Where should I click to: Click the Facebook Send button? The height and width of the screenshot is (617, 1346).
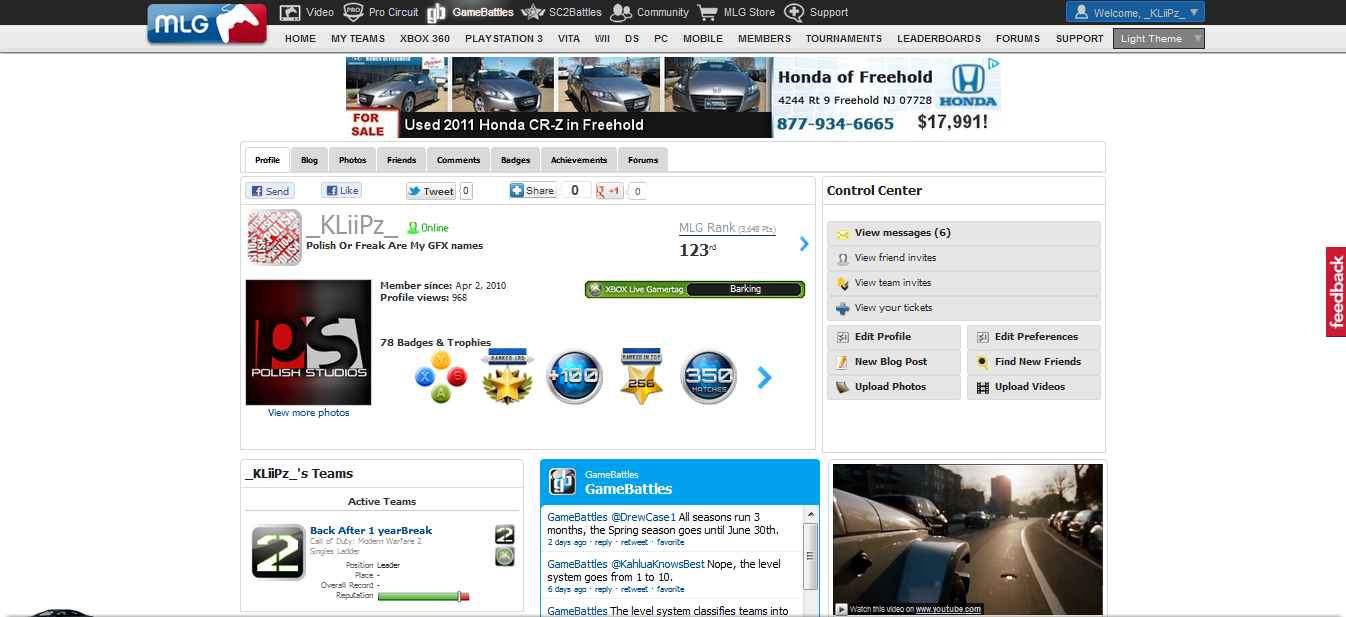click(x=270, y=191)
